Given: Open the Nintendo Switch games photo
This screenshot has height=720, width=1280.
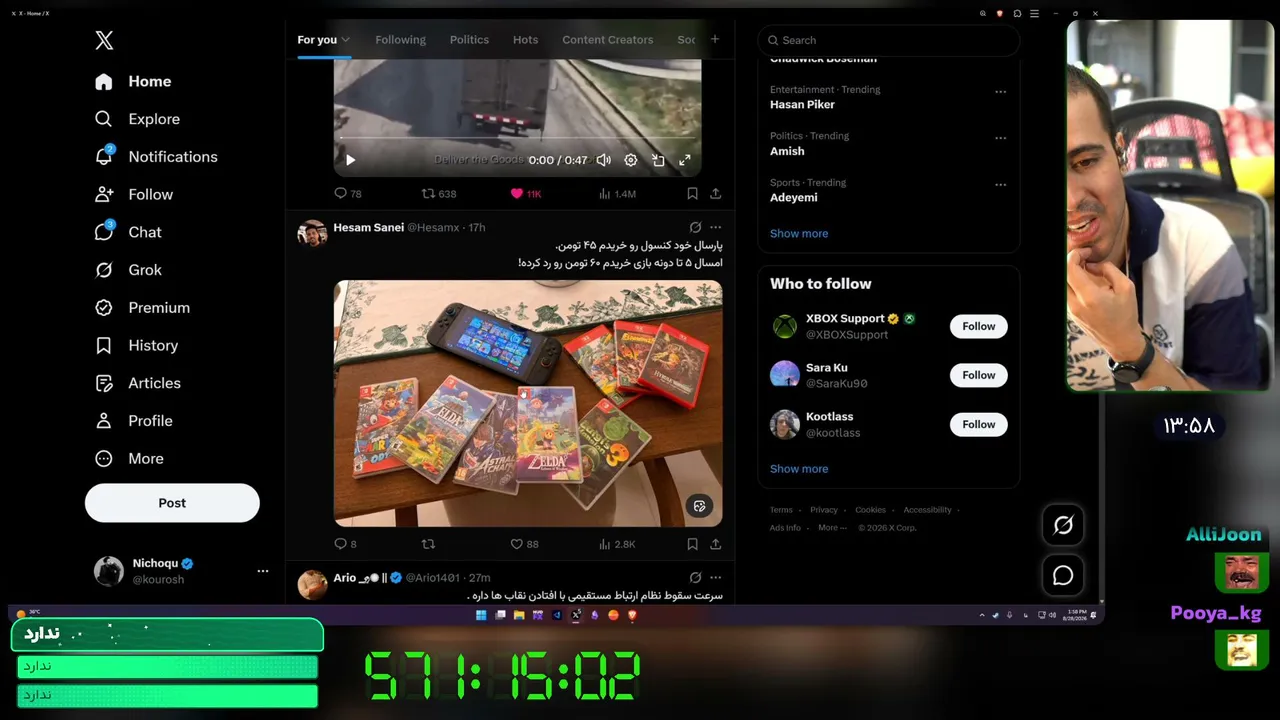Looking at the screenshot, I should (x=527, y=403).
